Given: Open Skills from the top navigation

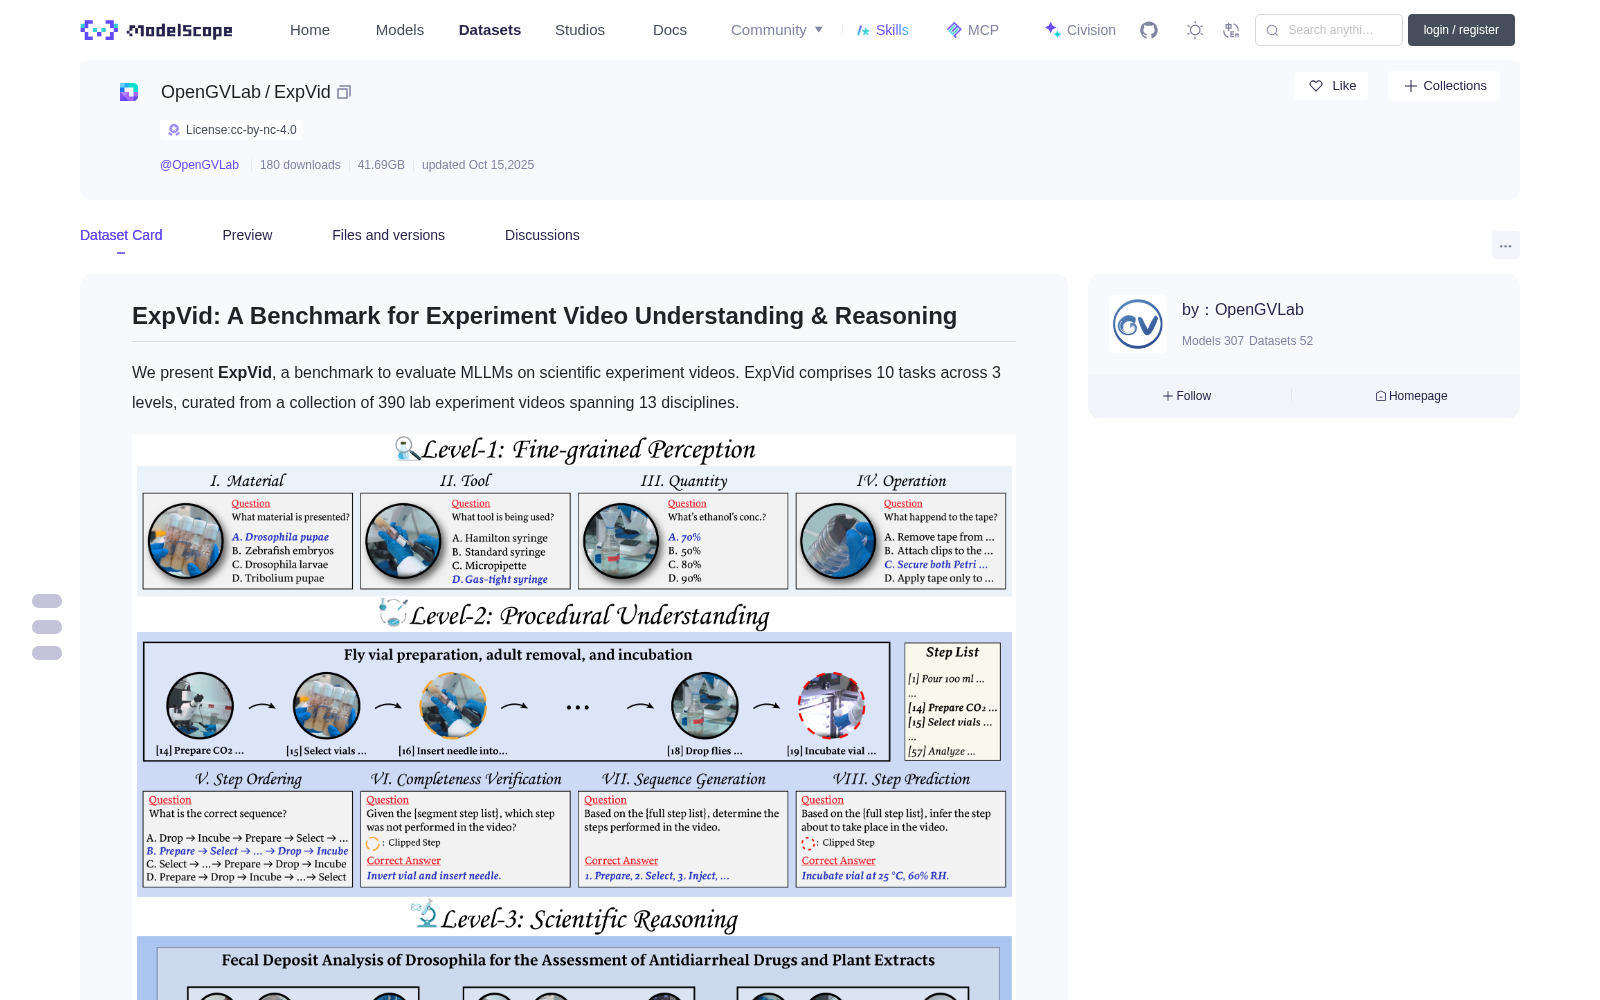Looking at the screenshot, I should [x=883, y=30].
